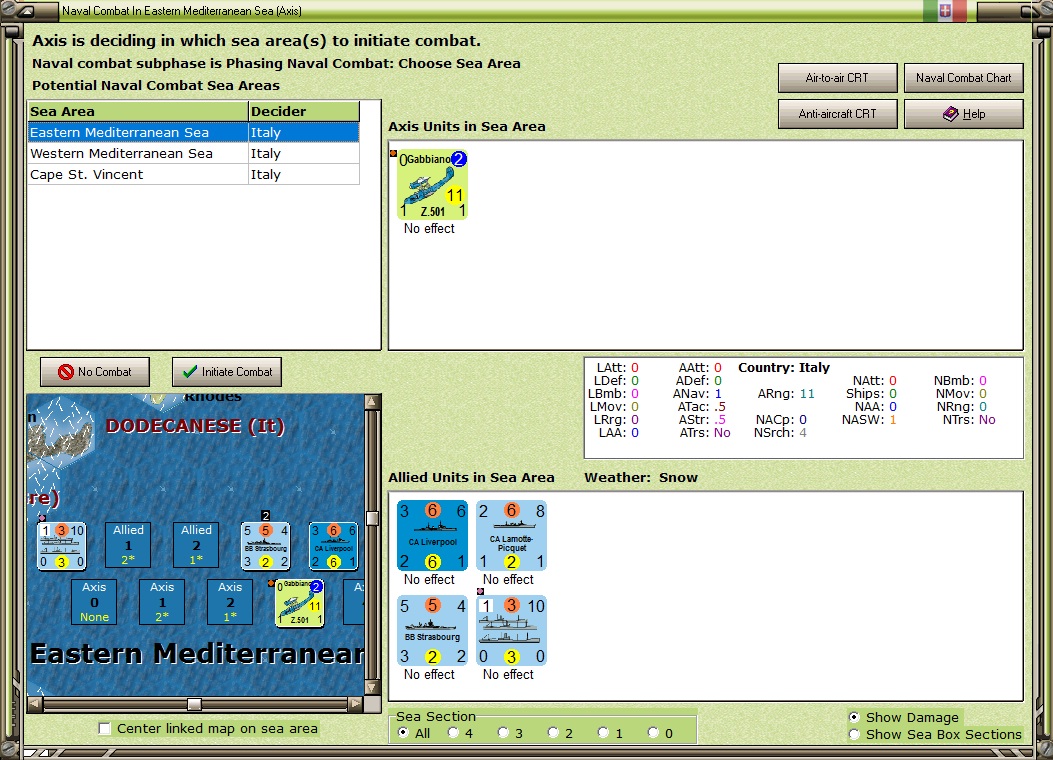The height and width of the screenshot is (760, 1053).
Task: Click the DODECANESE (It) label on map
Action: pyautogui.click(x=195, y=426)
